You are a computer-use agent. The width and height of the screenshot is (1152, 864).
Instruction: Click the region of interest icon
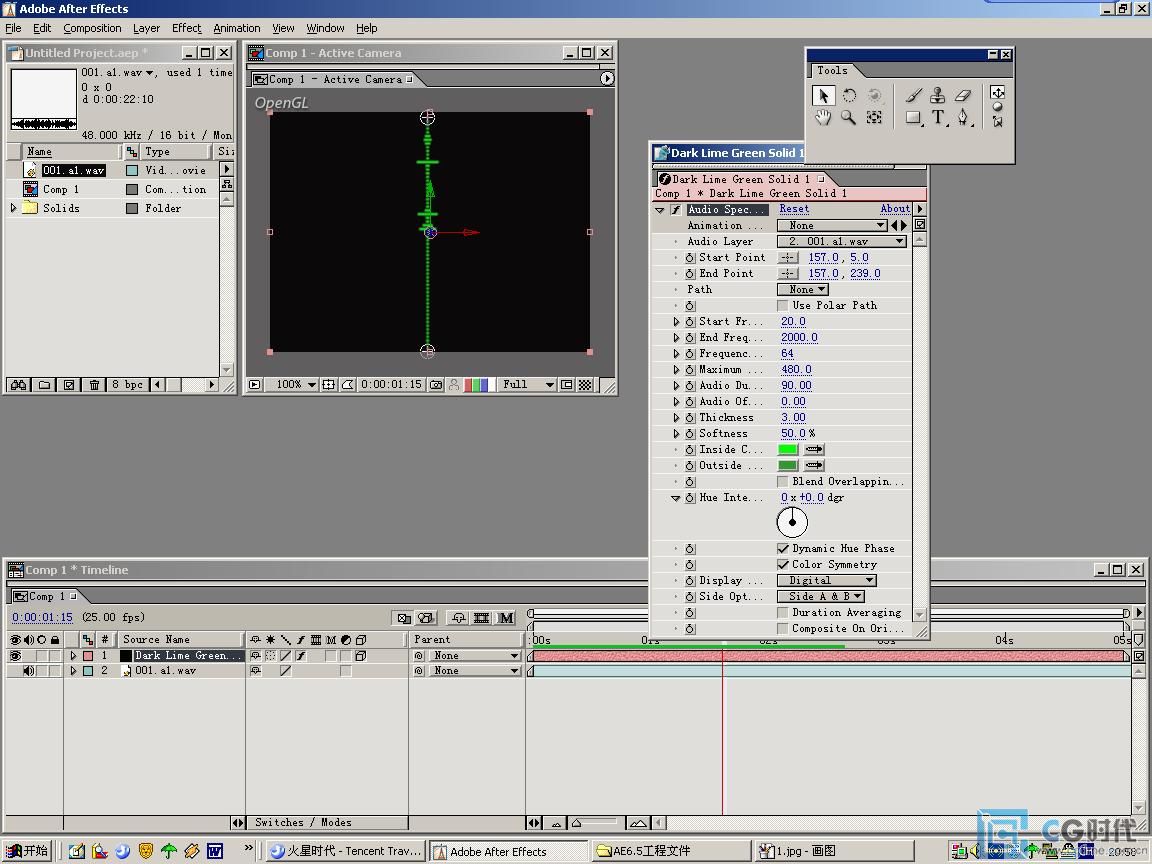click(566, 384)
